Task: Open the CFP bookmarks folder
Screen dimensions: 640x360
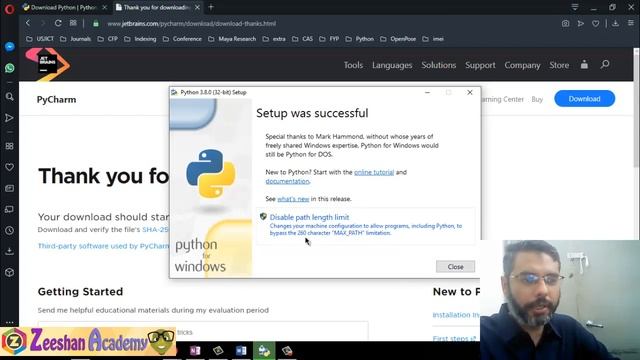Action: 108,39
